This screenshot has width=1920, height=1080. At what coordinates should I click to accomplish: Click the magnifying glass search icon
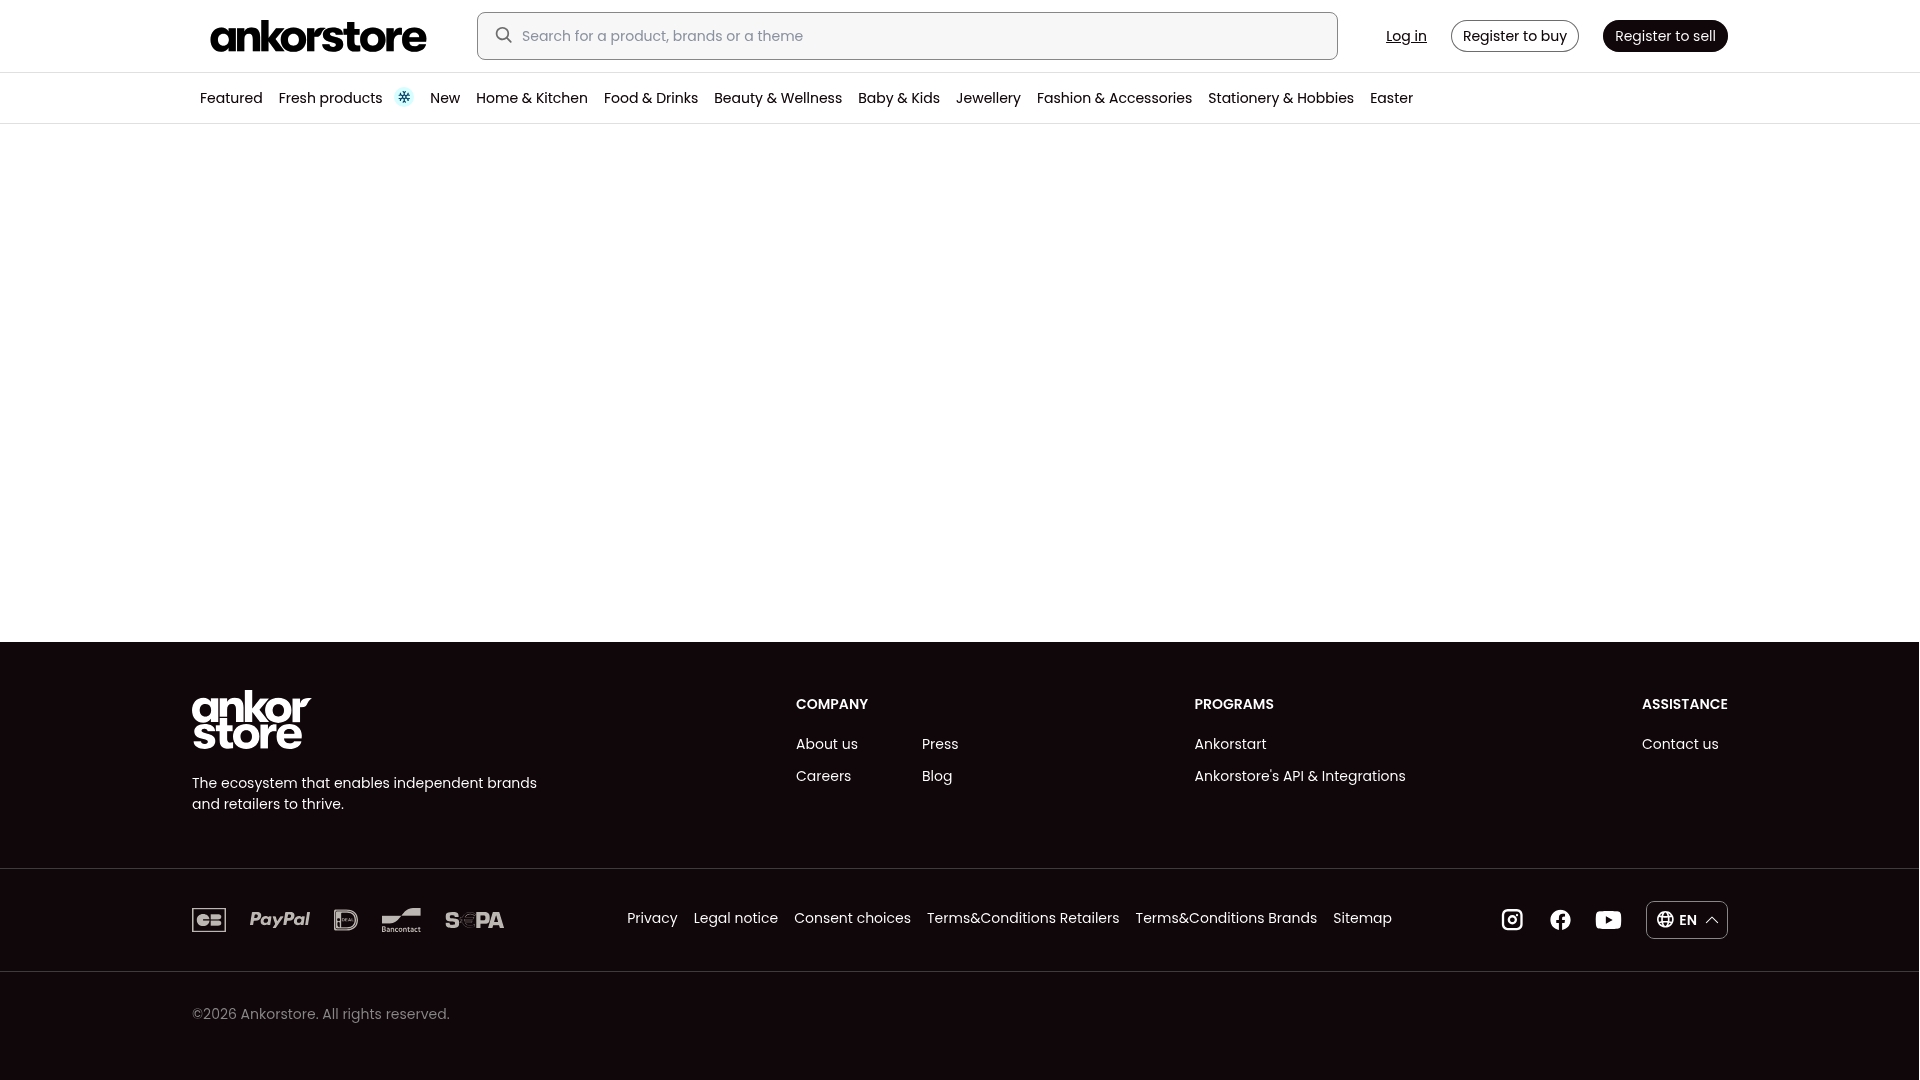coord(504,35)
